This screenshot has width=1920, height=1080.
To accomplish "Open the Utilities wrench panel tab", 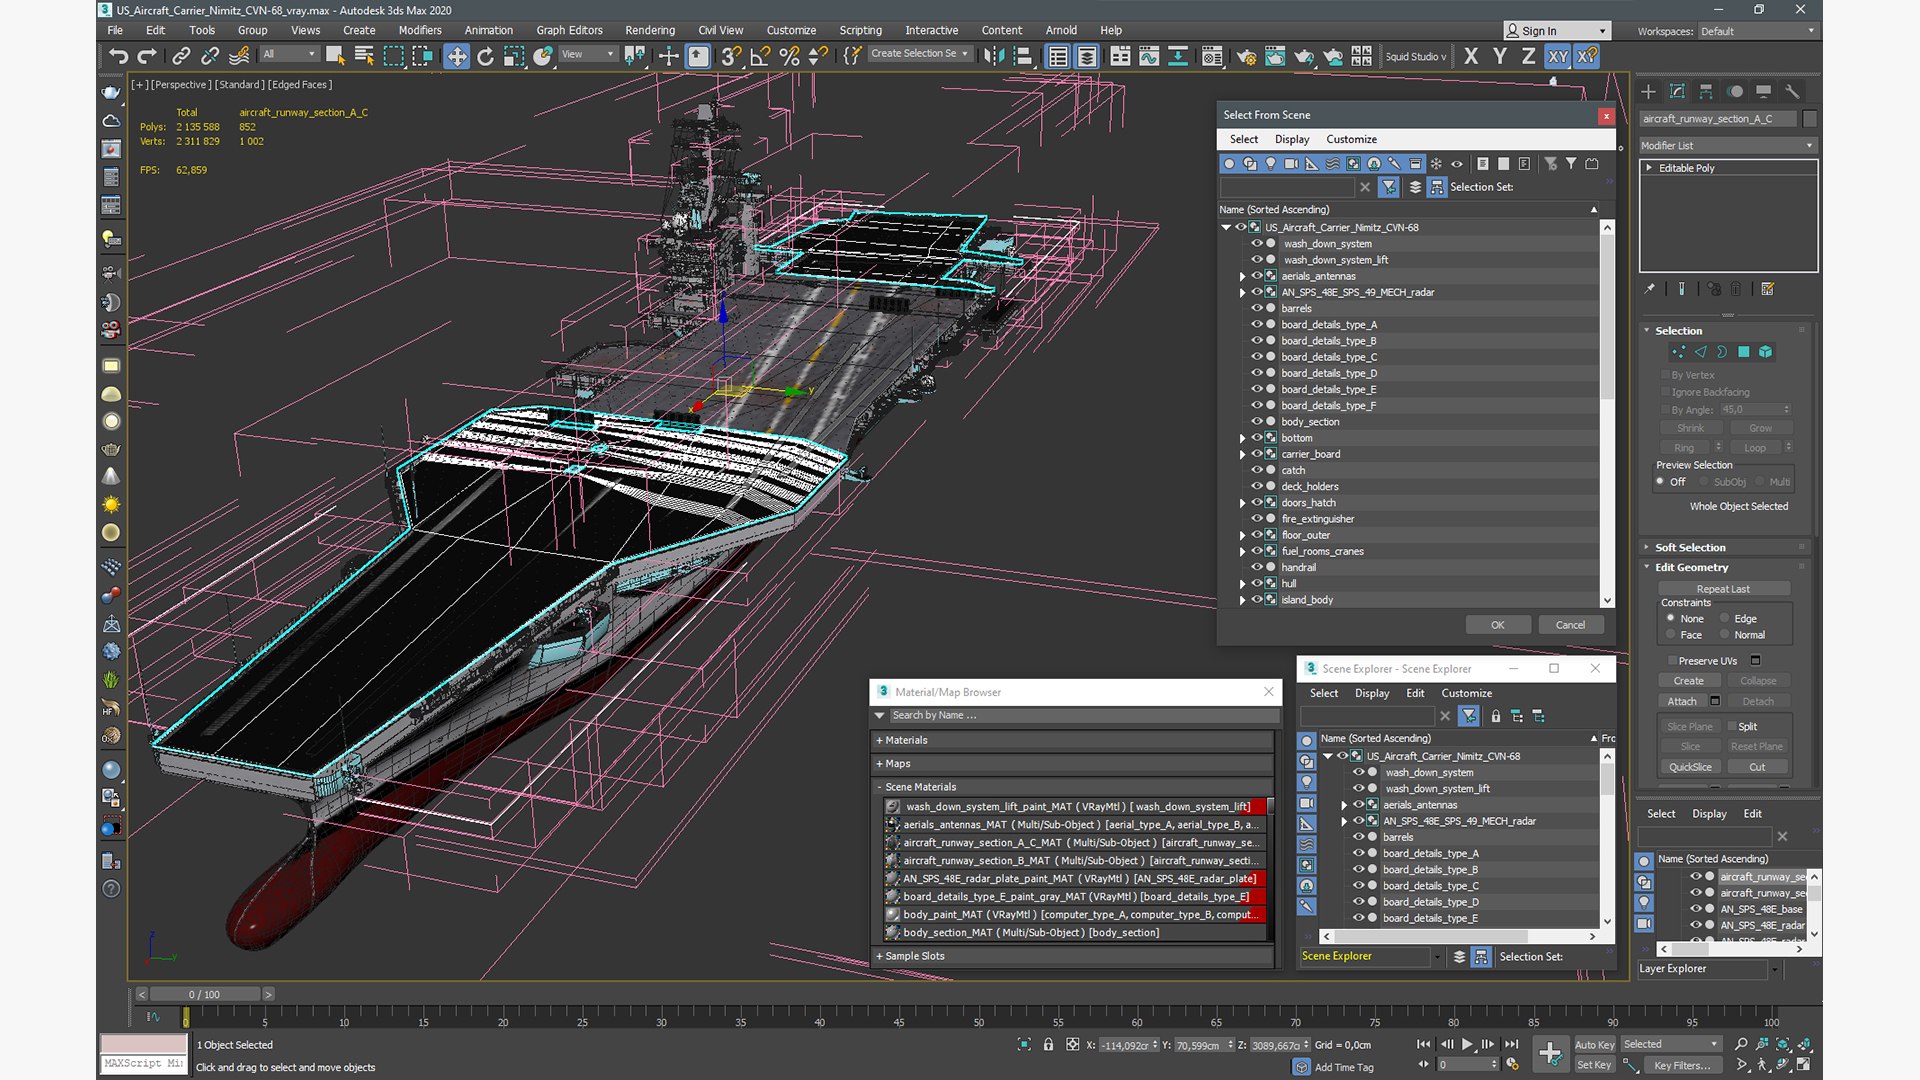I will point(1792,91).
